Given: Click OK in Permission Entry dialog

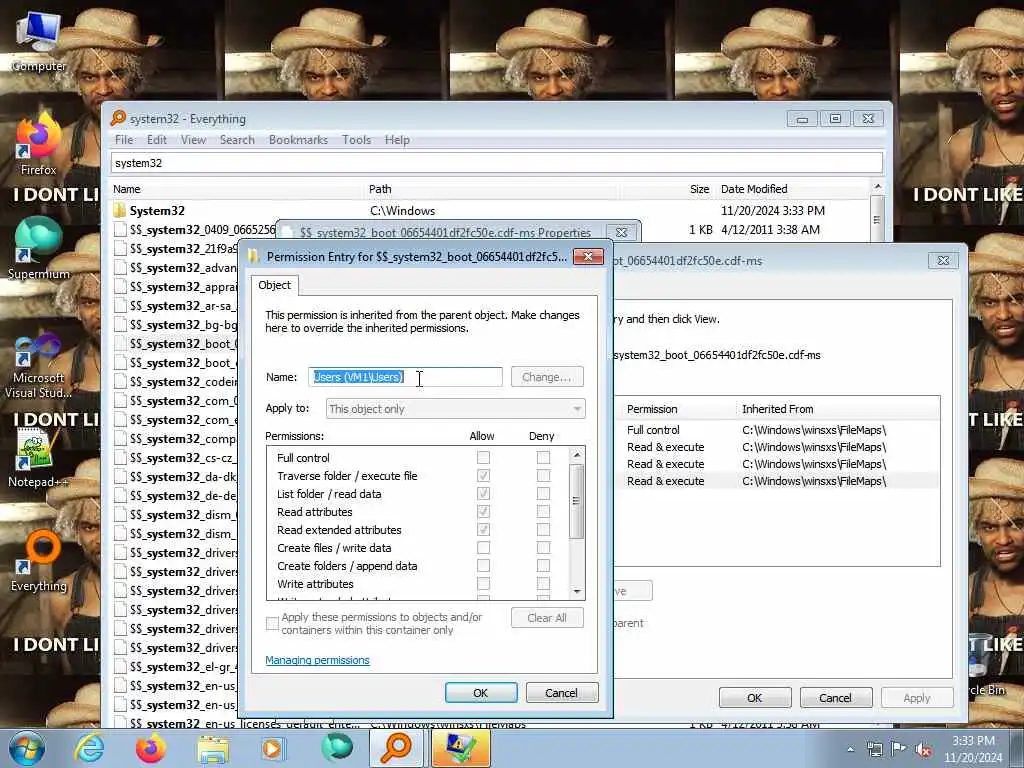Looking at the screenshot, I should [481, 693].
